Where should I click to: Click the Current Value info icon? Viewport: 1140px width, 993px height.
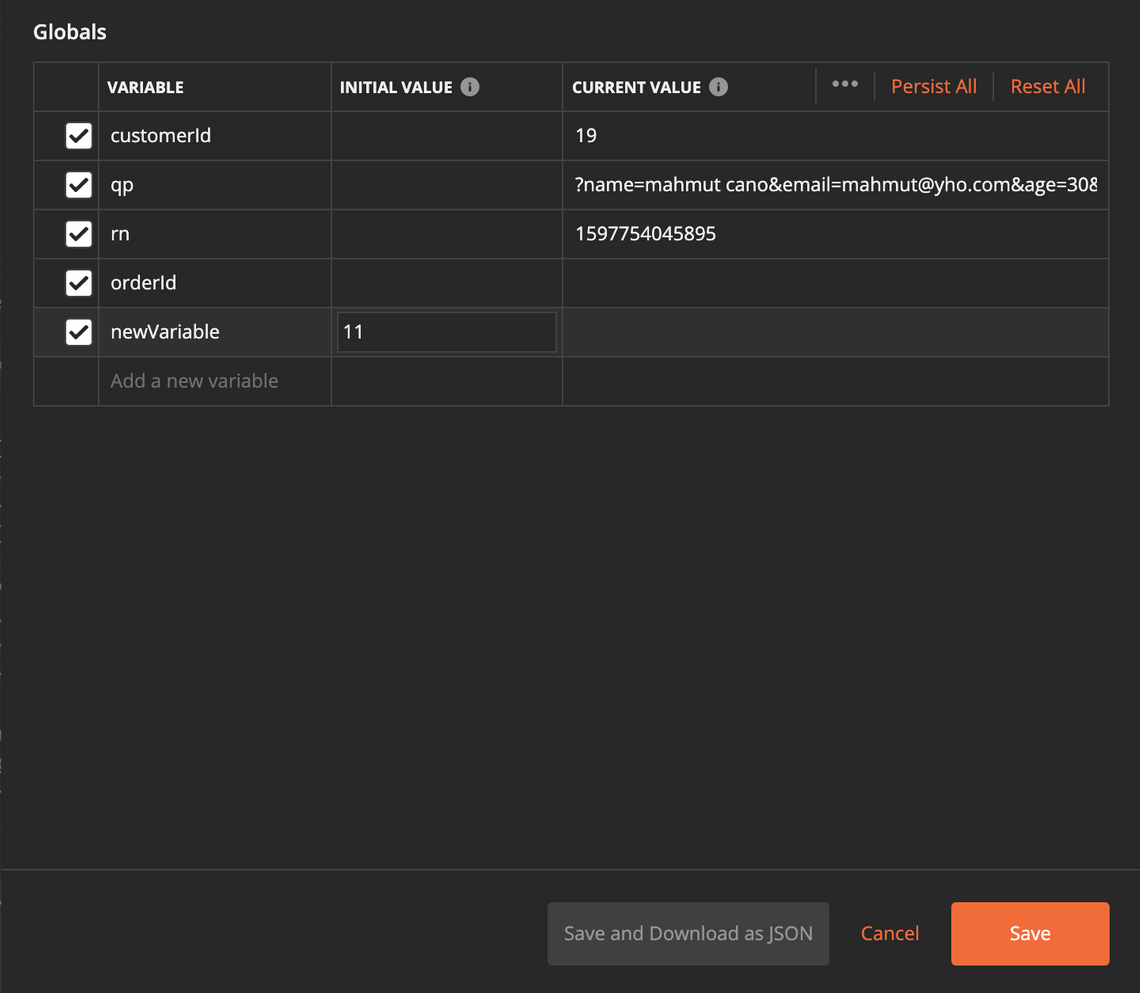[718, 87]
